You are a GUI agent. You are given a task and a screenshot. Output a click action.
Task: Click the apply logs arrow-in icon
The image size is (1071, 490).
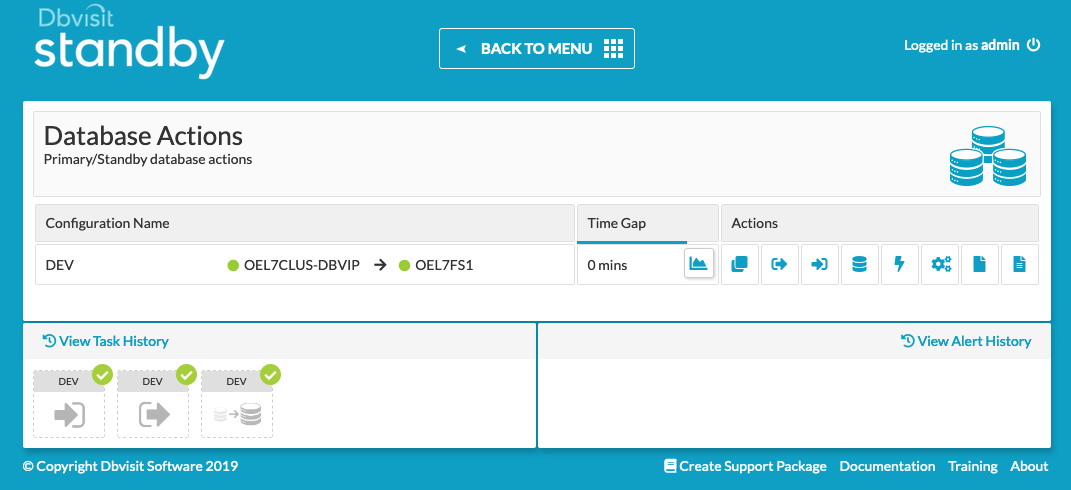click(820, 264)
